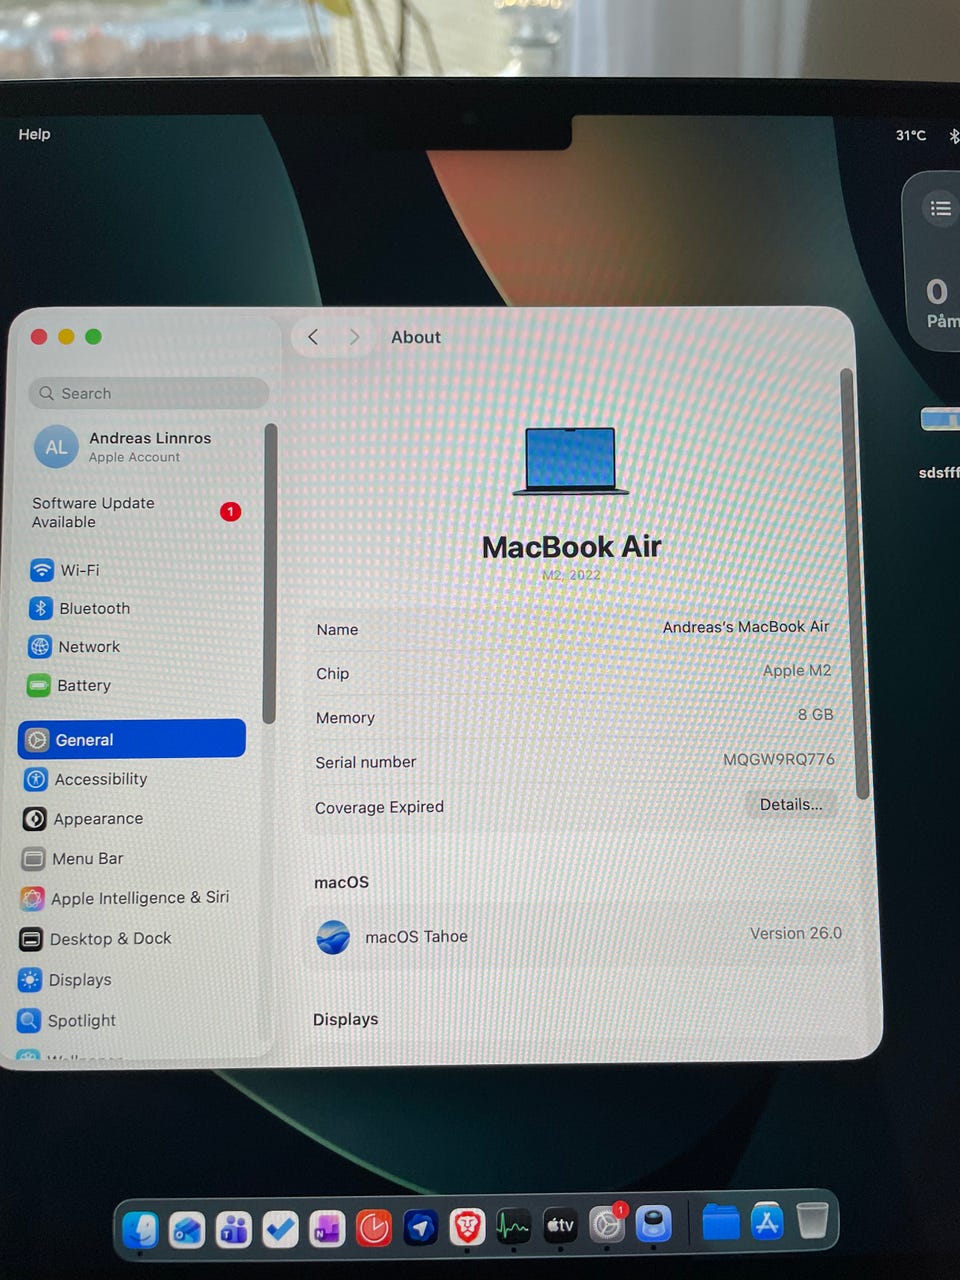Click the Apple M2 chip value

[796, 670]
